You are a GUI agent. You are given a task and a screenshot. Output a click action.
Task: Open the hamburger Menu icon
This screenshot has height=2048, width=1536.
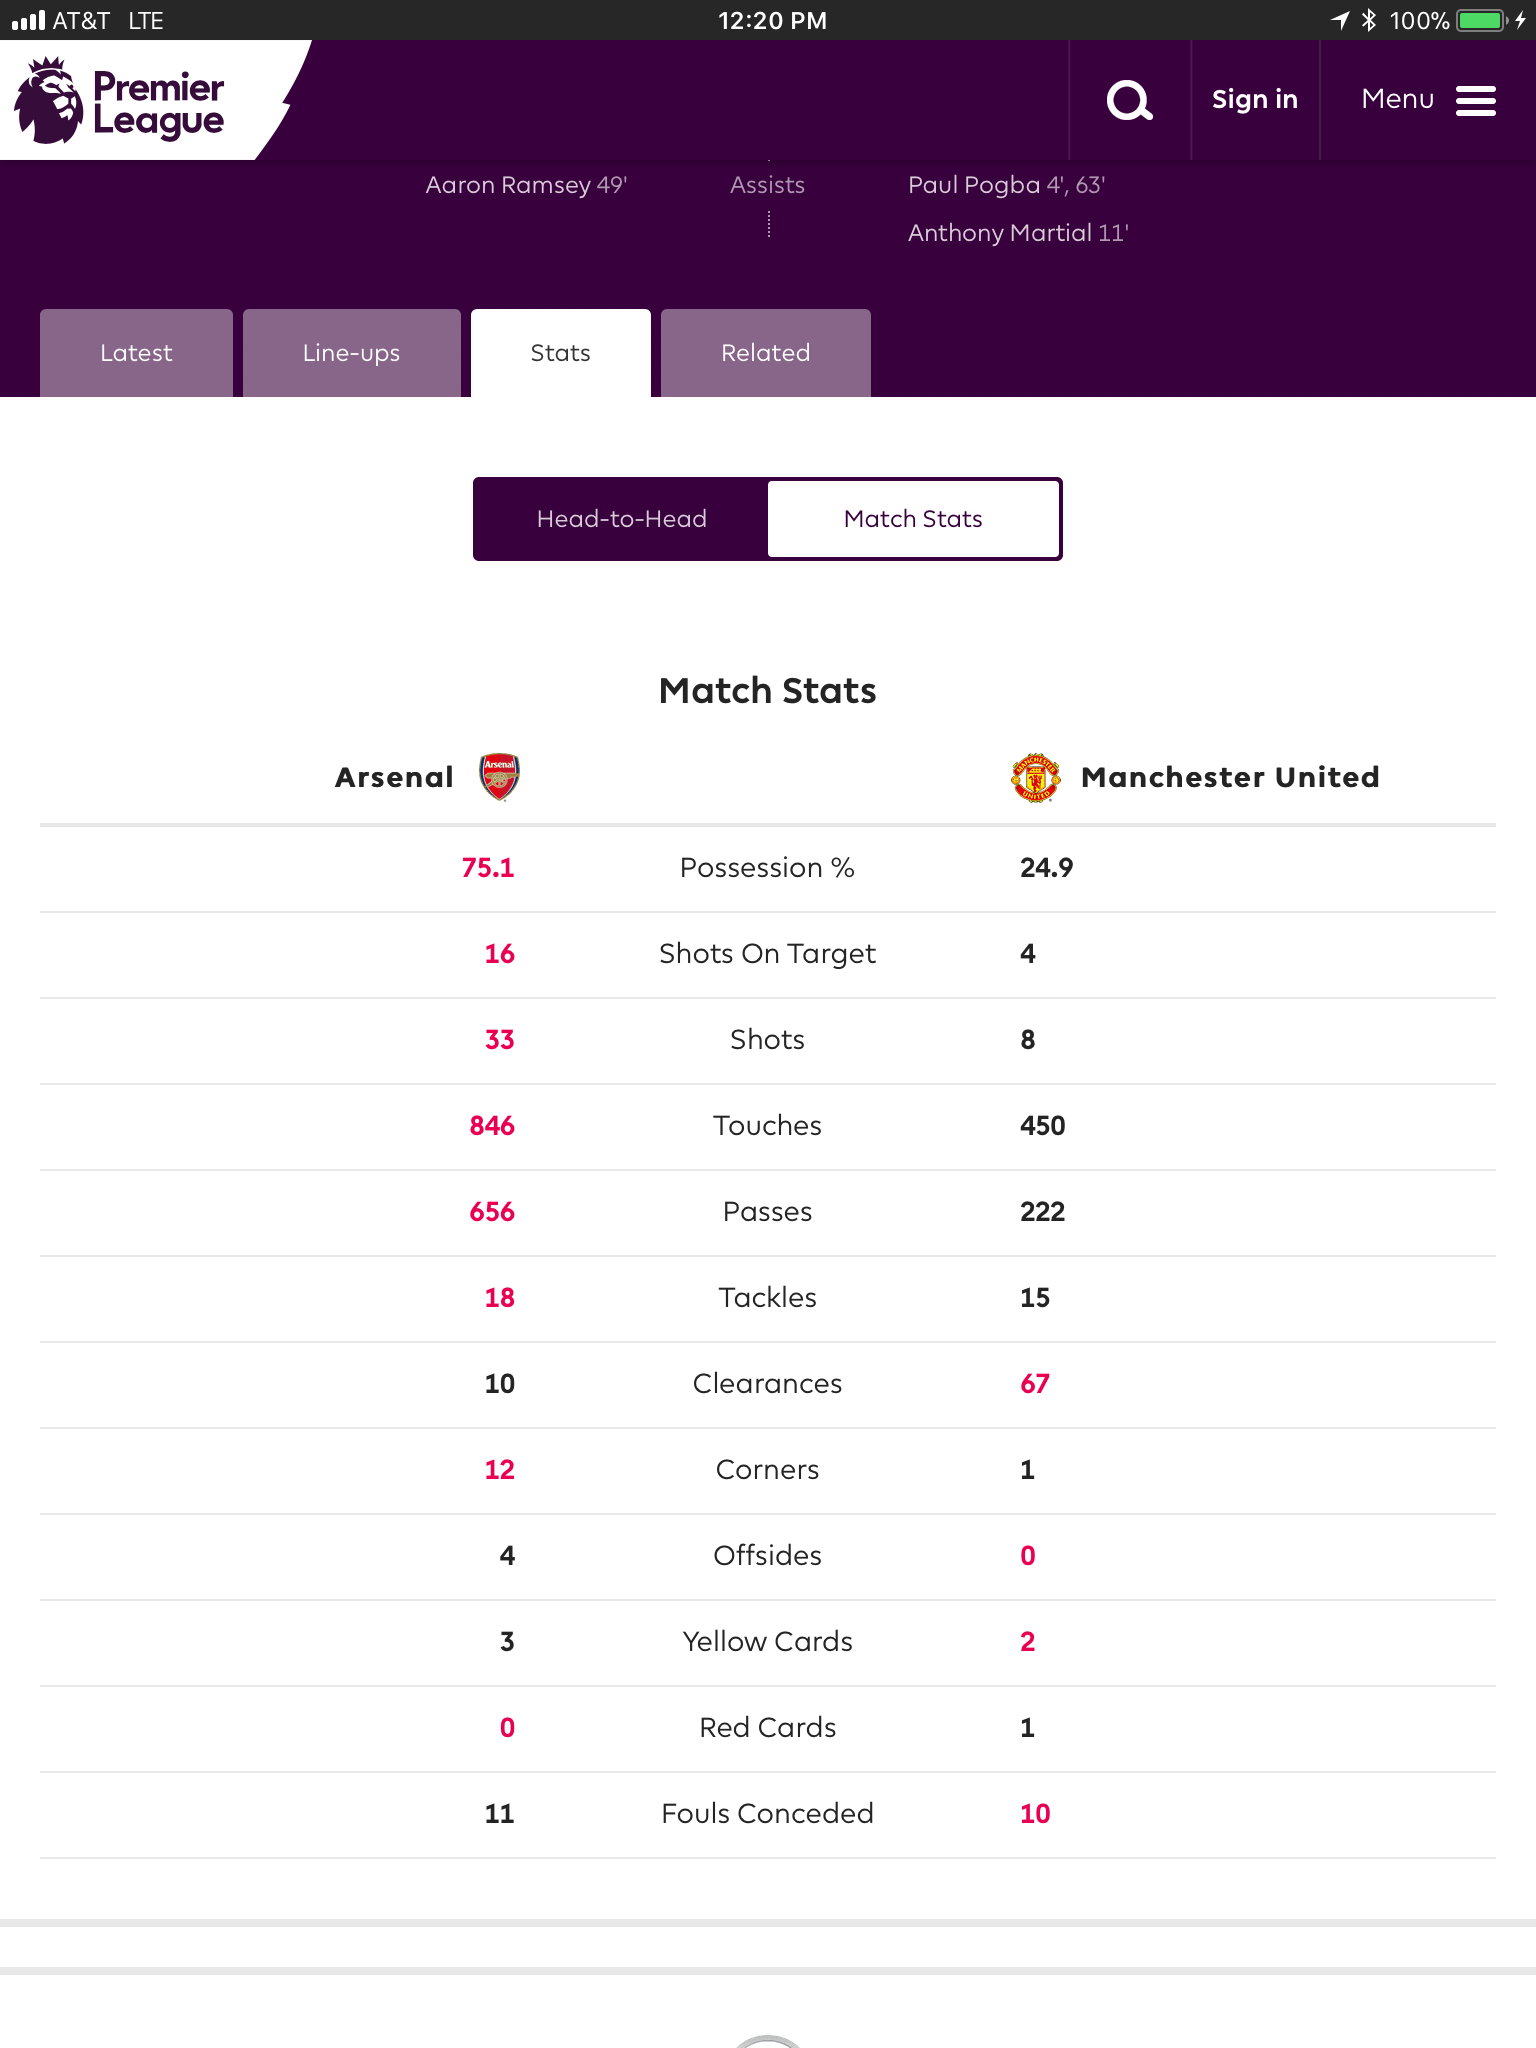coord(1475,100)
